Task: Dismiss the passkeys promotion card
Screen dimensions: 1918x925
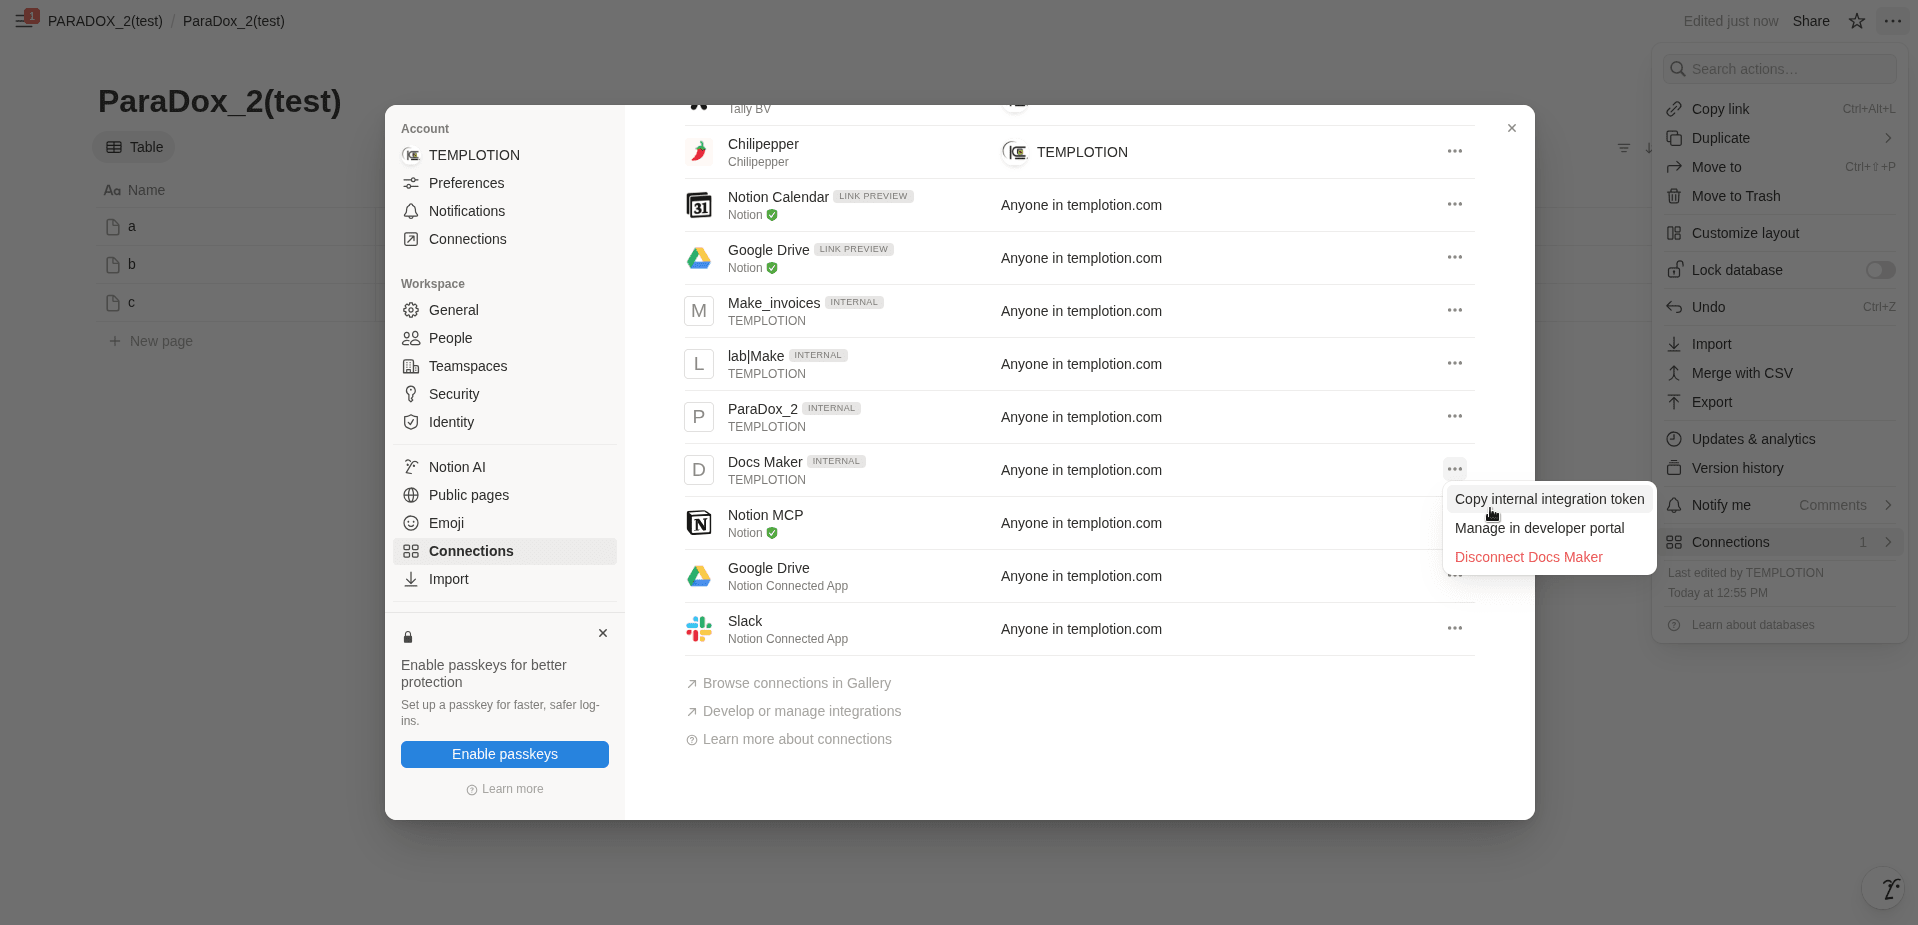Action: pos(603,633)
